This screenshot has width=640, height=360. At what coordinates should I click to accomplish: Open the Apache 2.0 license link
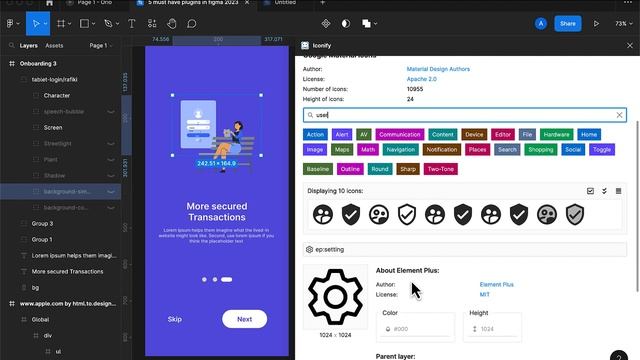pos(421,79)
